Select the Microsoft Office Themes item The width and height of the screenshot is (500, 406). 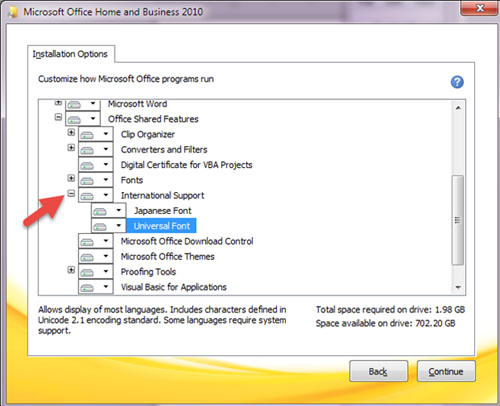168,257
